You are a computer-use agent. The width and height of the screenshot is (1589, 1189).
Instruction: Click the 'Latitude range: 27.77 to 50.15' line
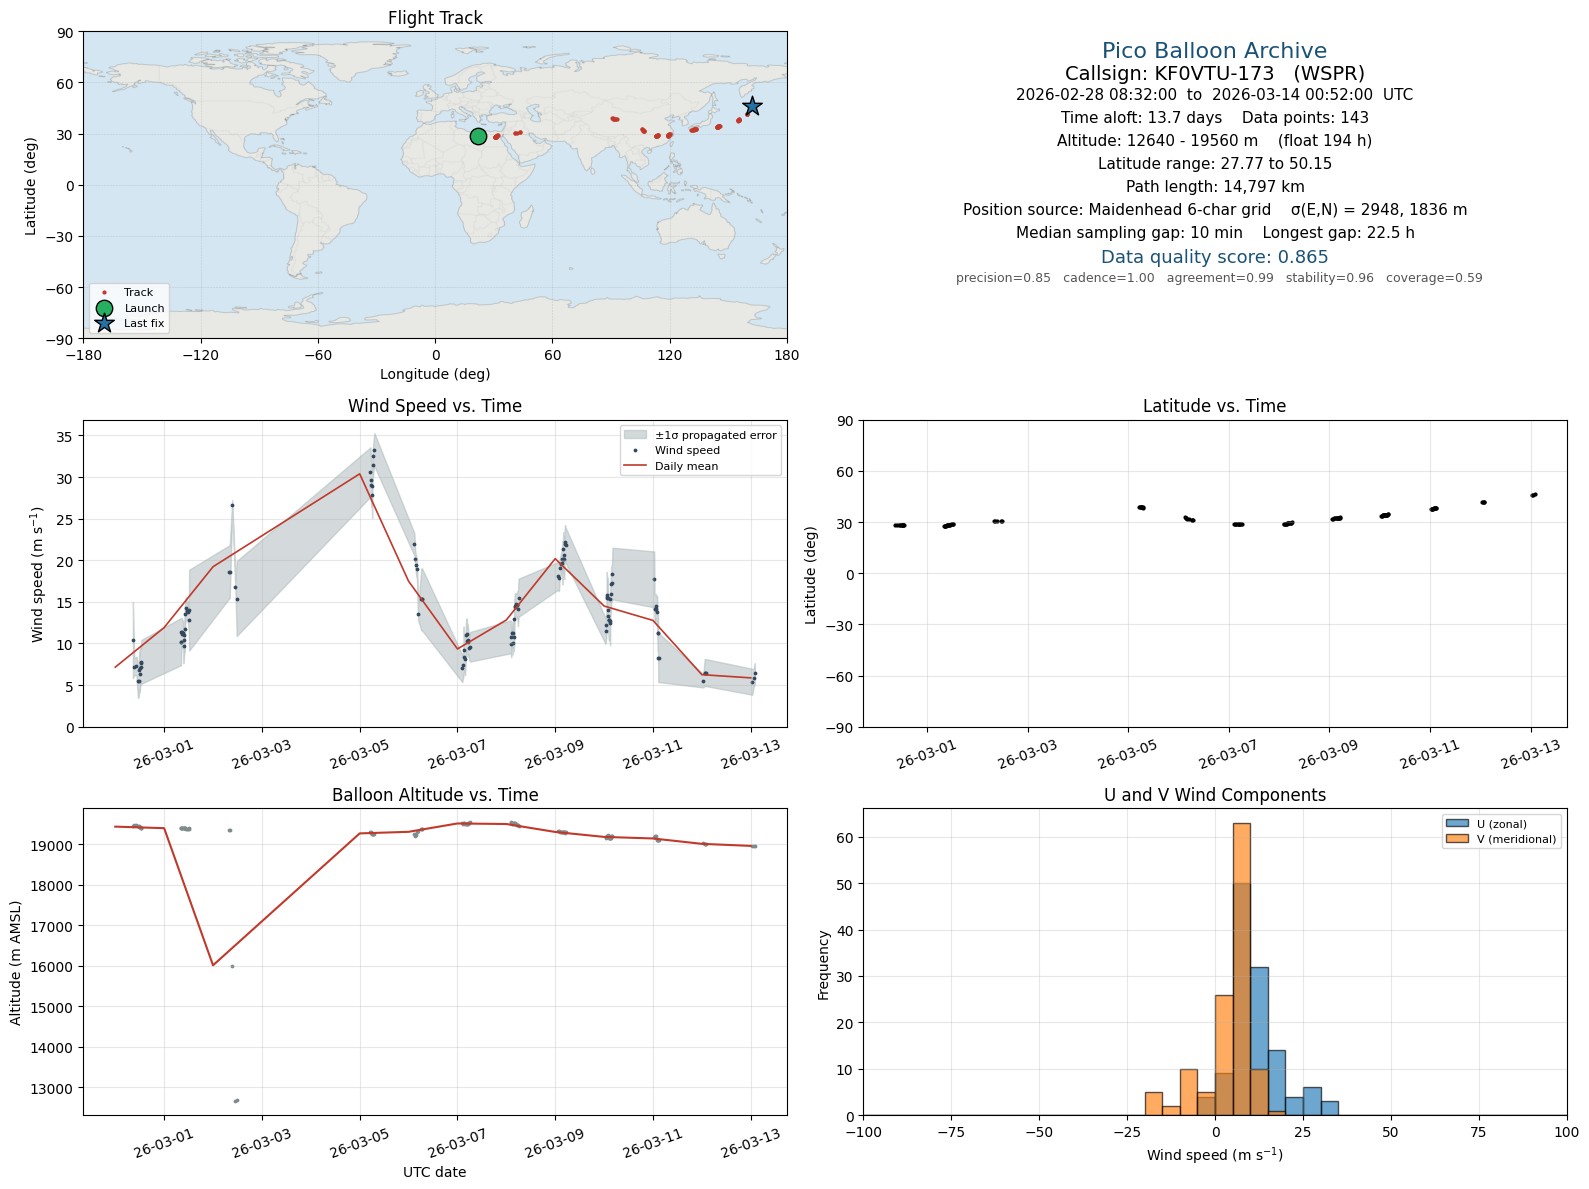pyautogui.click(x=1214, y=164)
